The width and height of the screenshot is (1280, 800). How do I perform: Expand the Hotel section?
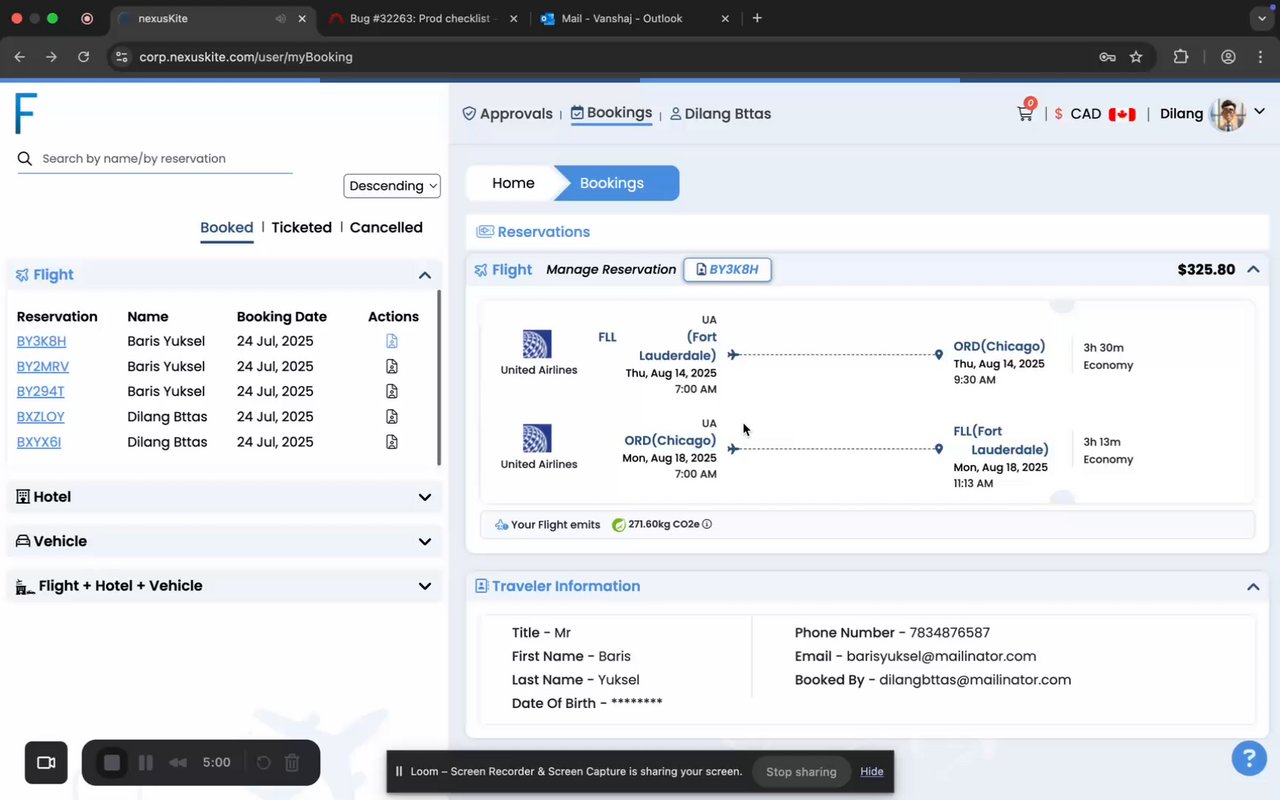click(425, 497)
